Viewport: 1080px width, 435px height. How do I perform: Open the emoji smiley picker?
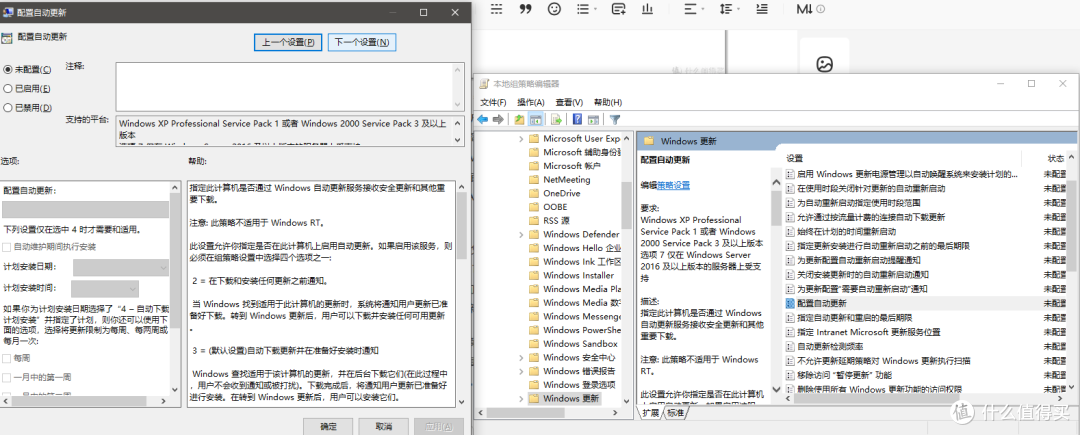pyautogui.click(x=554, y=9)
